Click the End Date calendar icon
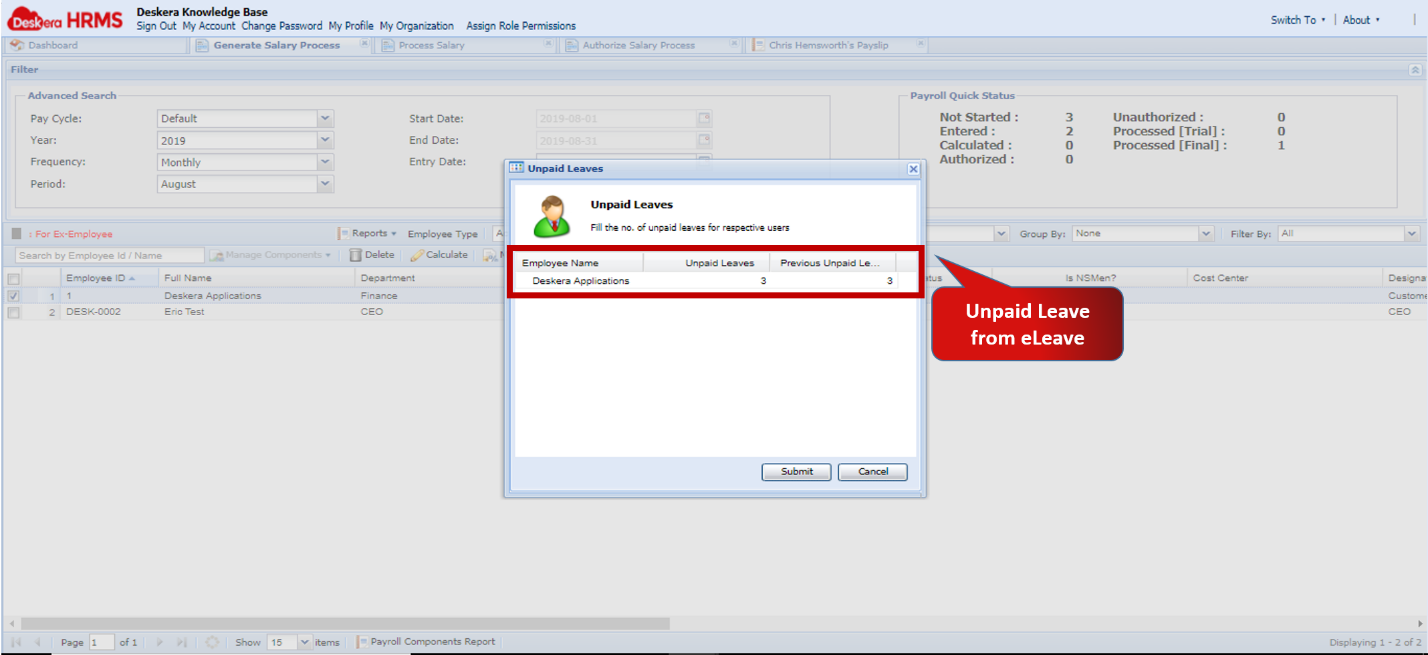Viewport: 1428px width, 655px height. click(x=703, y=140)
